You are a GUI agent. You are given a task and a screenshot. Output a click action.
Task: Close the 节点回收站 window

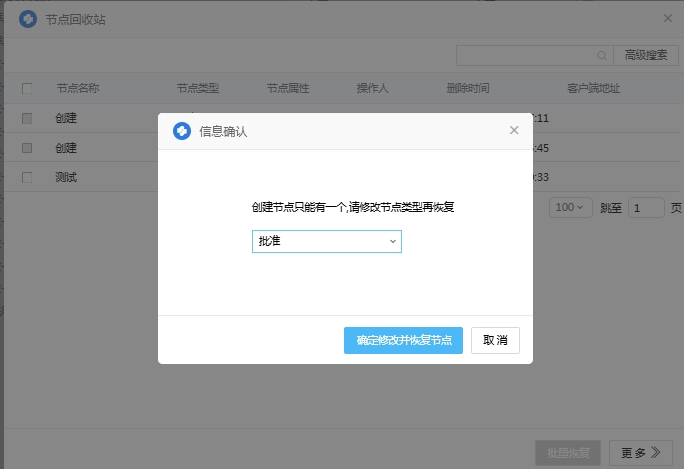point(668,18)
